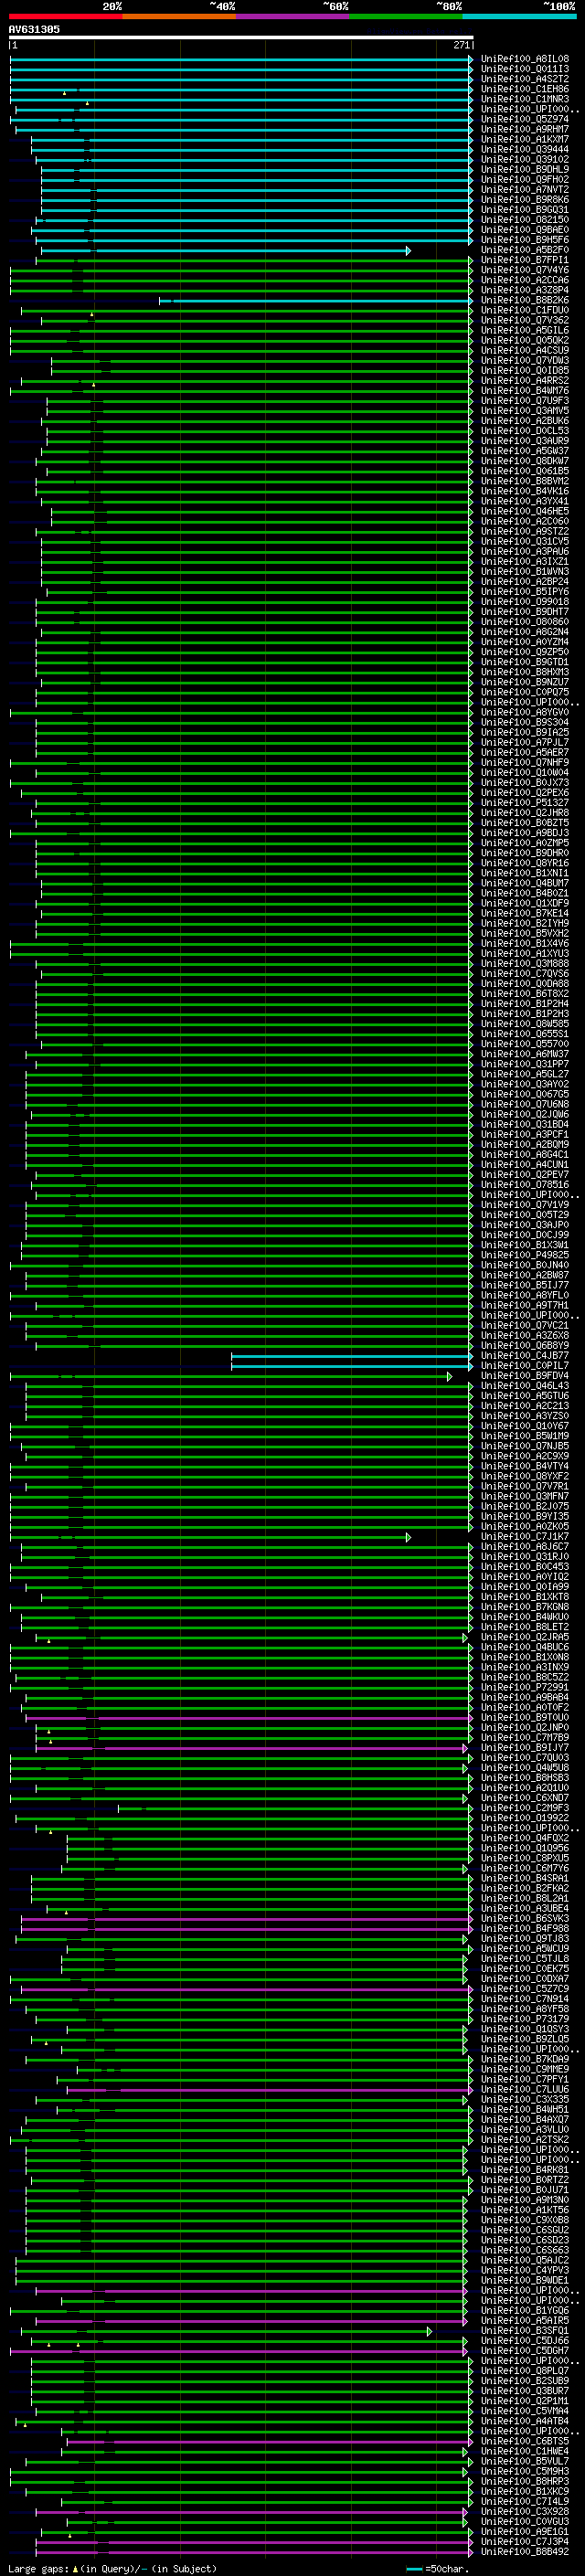Click the purple ~60% identity legend segment
Viewport: 585px width, 2576px height.
point(292,17)
